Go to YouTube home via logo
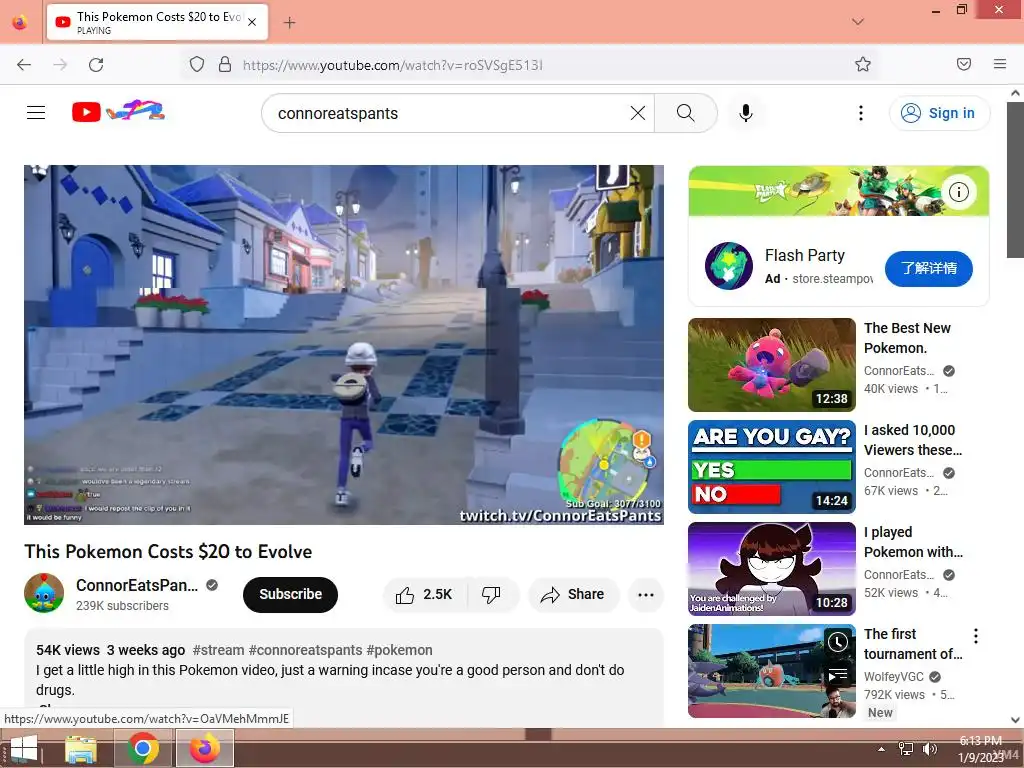 pyautogui.click(x=118, y=112)
